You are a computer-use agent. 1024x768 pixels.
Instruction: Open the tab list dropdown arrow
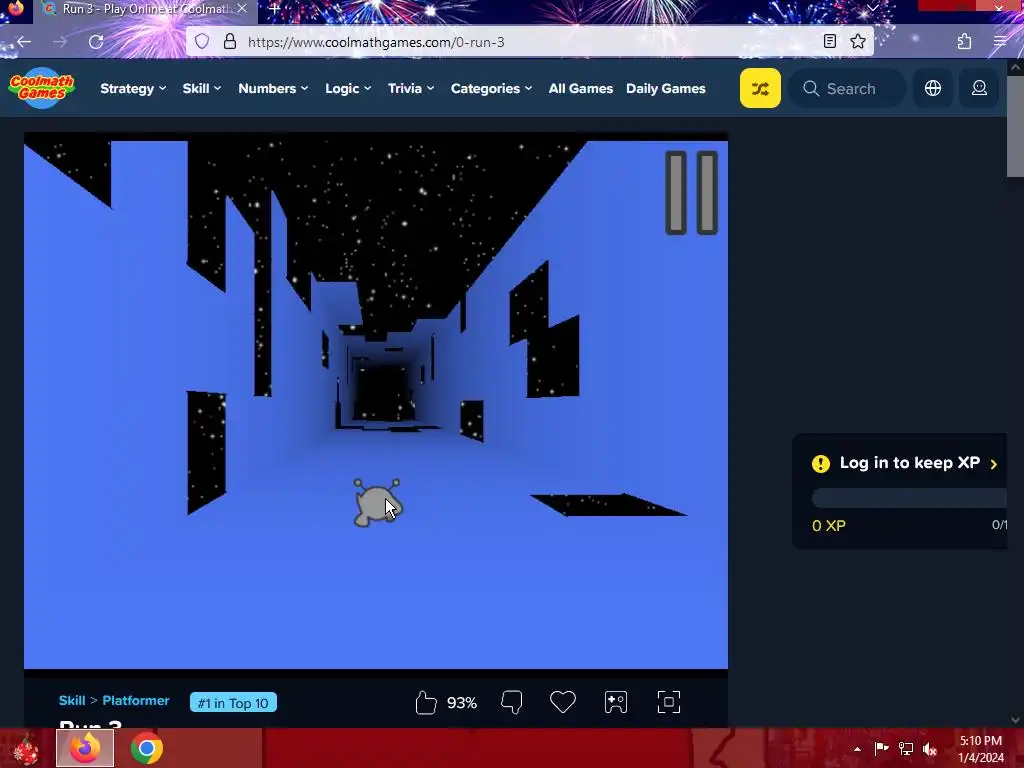(873, 8)
